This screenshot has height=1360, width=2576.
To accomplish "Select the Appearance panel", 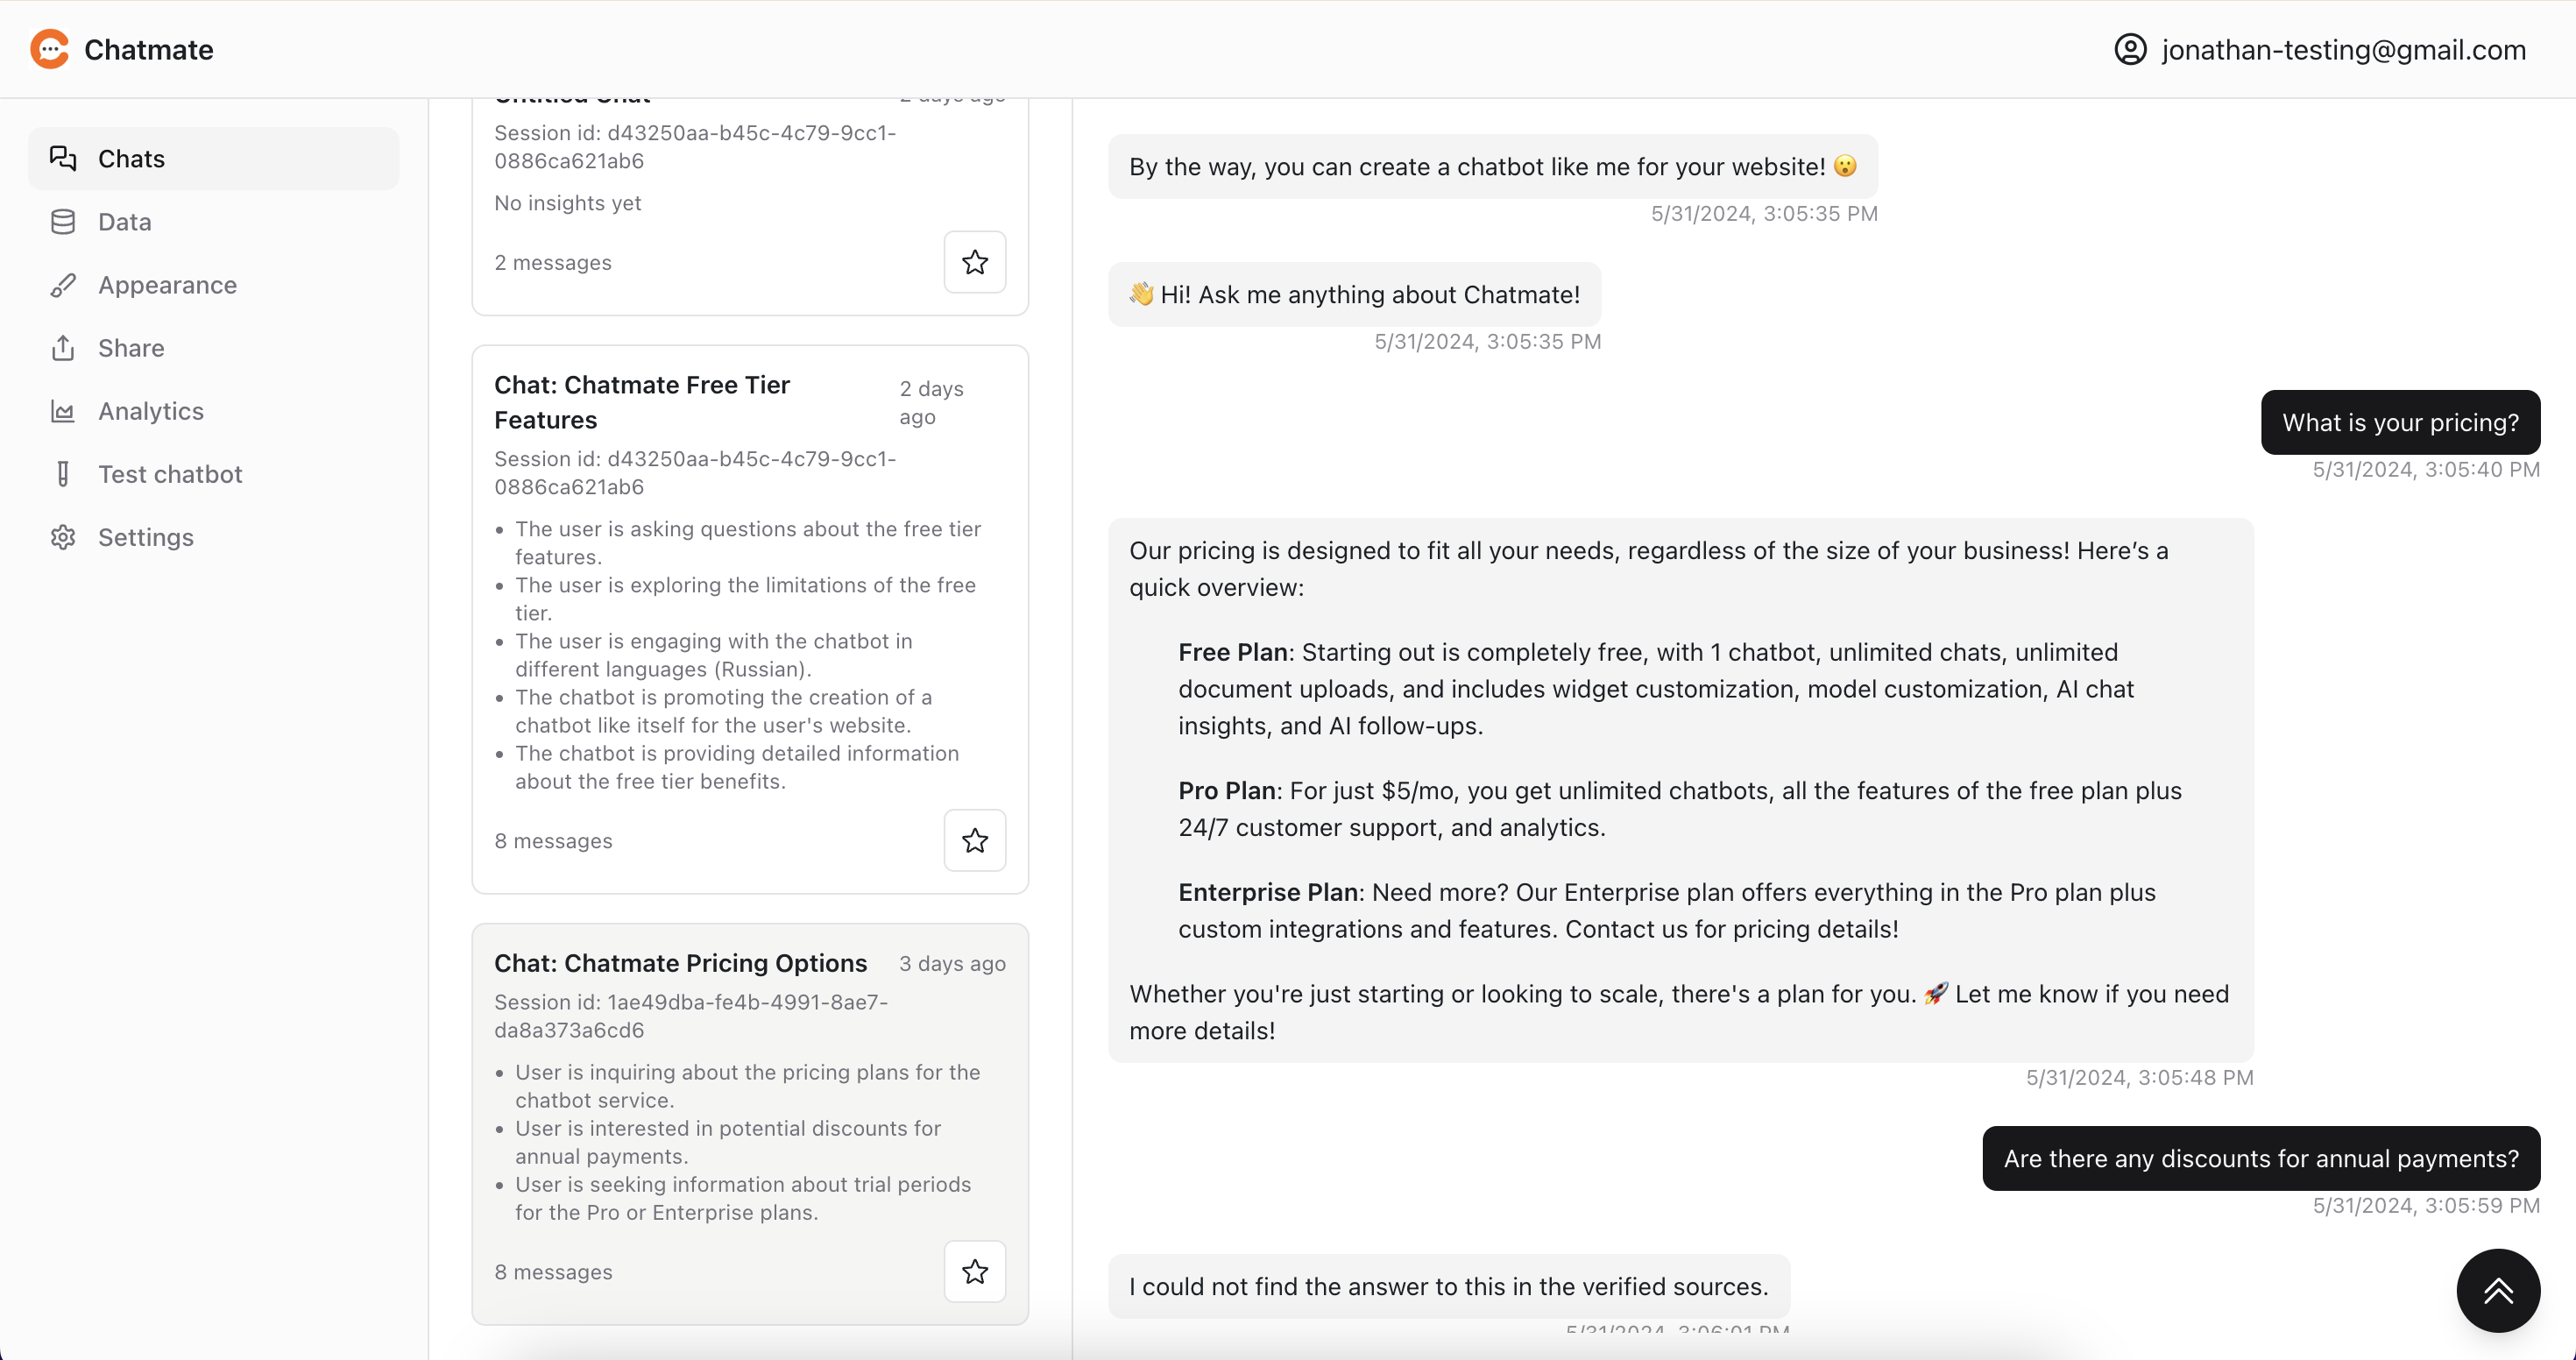I will point(167,285).
